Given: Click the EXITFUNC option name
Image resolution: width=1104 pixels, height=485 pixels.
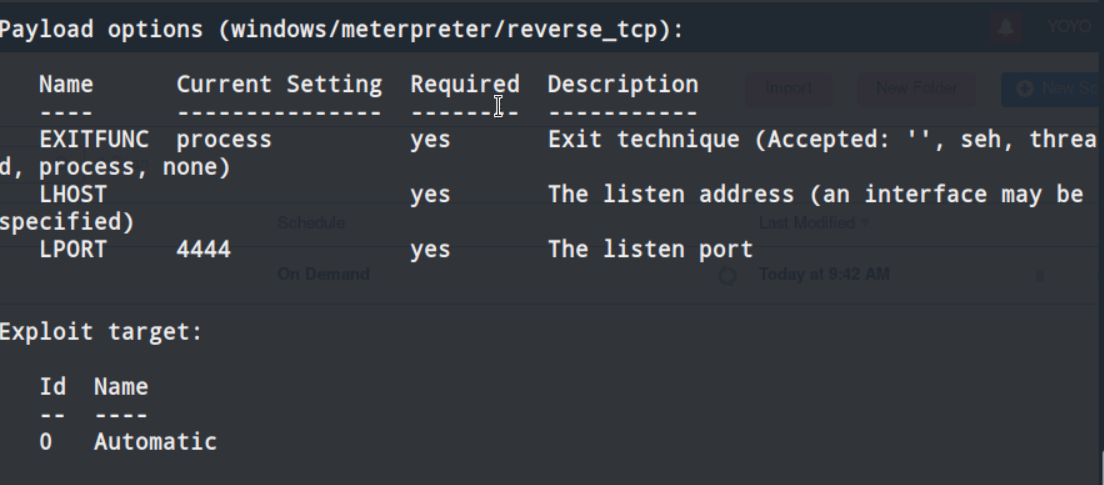Looking at the screenshot, I should coord(93,140).
